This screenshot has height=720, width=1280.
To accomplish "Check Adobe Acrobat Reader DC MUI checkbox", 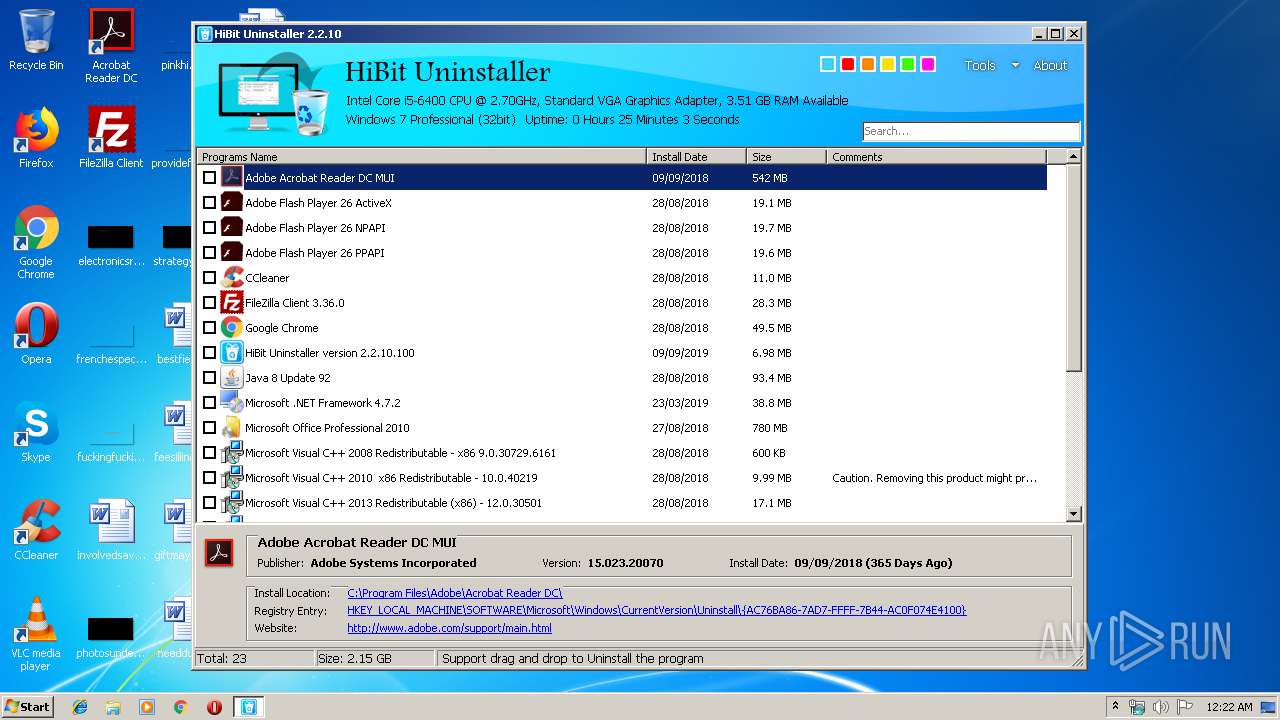I will 209,177.
